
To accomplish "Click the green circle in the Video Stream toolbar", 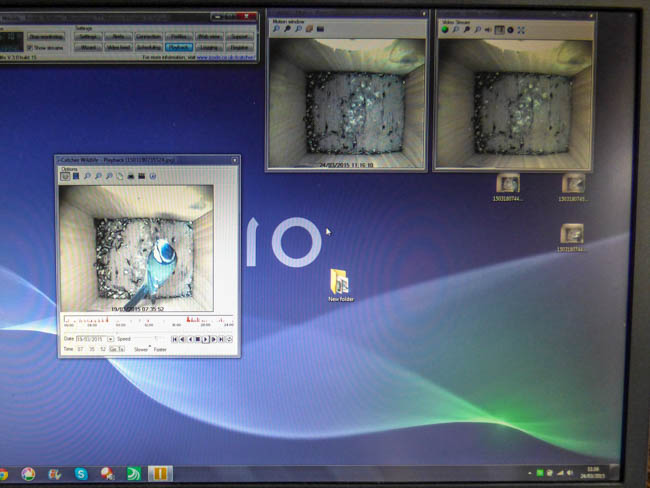I will click(445, 30).
